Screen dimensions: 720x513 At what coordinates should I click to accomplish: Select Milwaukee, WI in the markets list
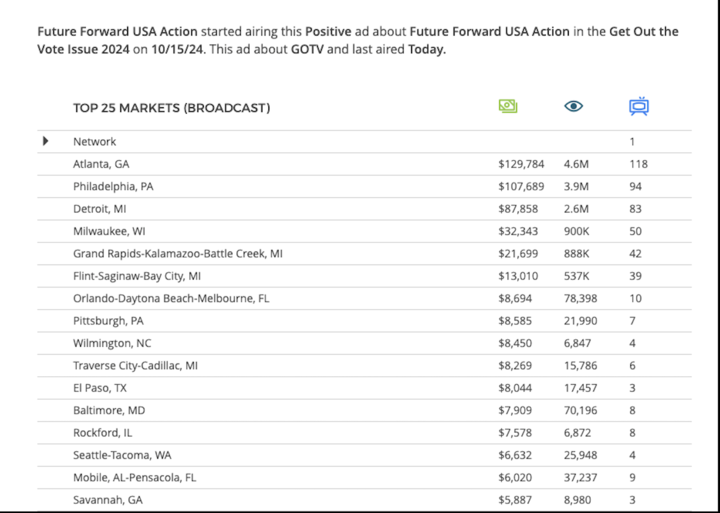tap(109, 231)
